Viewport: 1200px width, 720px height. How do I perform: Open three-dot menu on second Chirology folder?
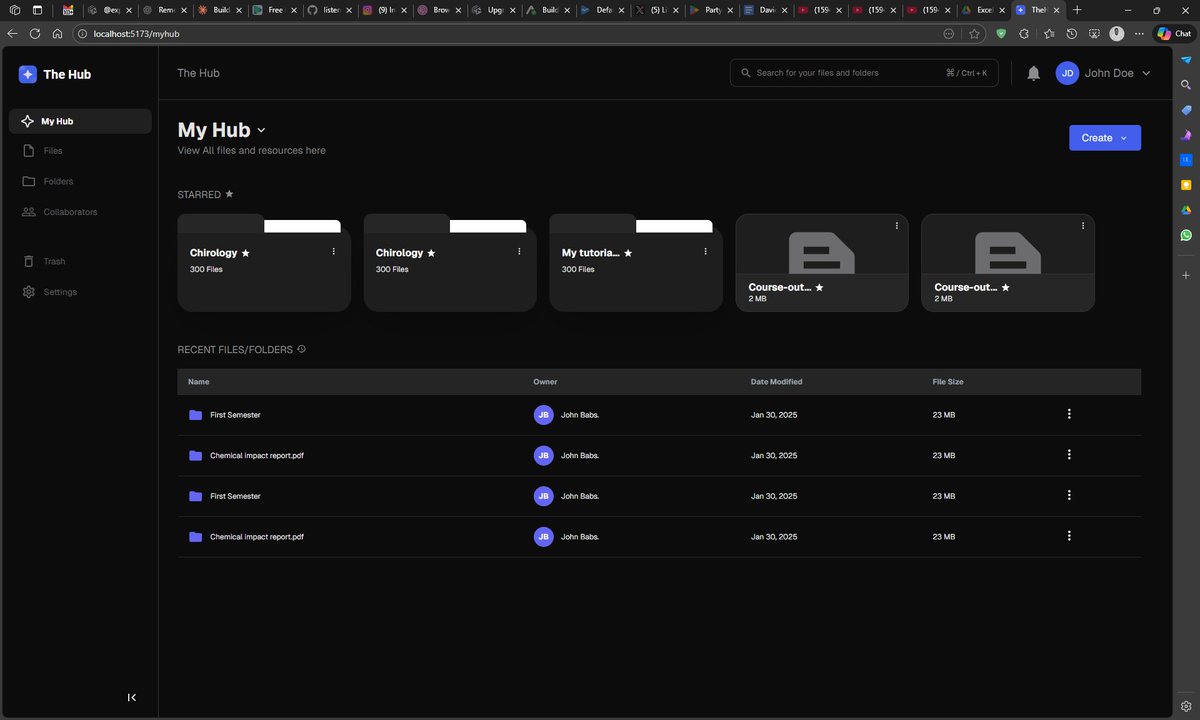(519, 252)
